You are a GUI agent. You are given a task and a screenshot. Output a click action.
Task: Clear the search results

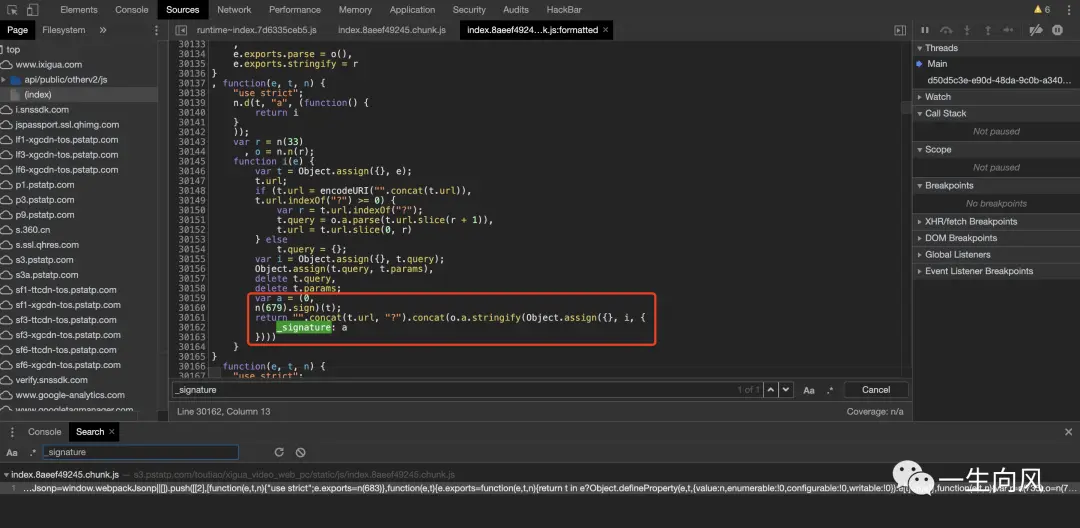coord(300,452)
